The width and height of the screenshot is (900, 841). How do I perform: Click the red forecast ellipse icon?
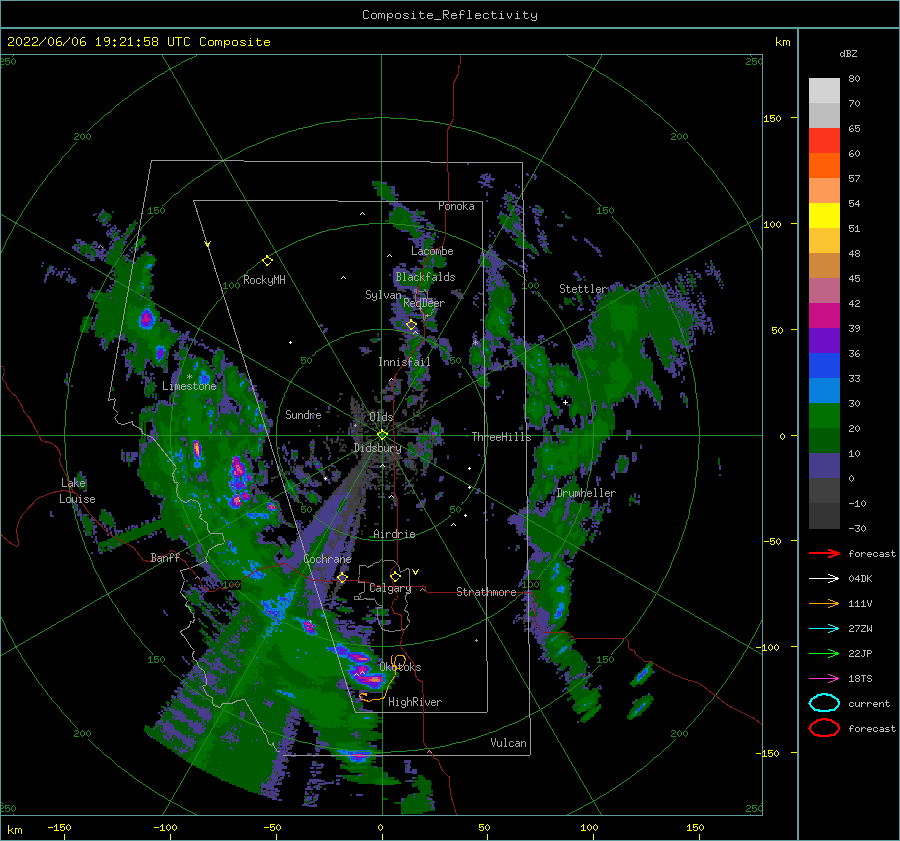[x=824, y=728]
